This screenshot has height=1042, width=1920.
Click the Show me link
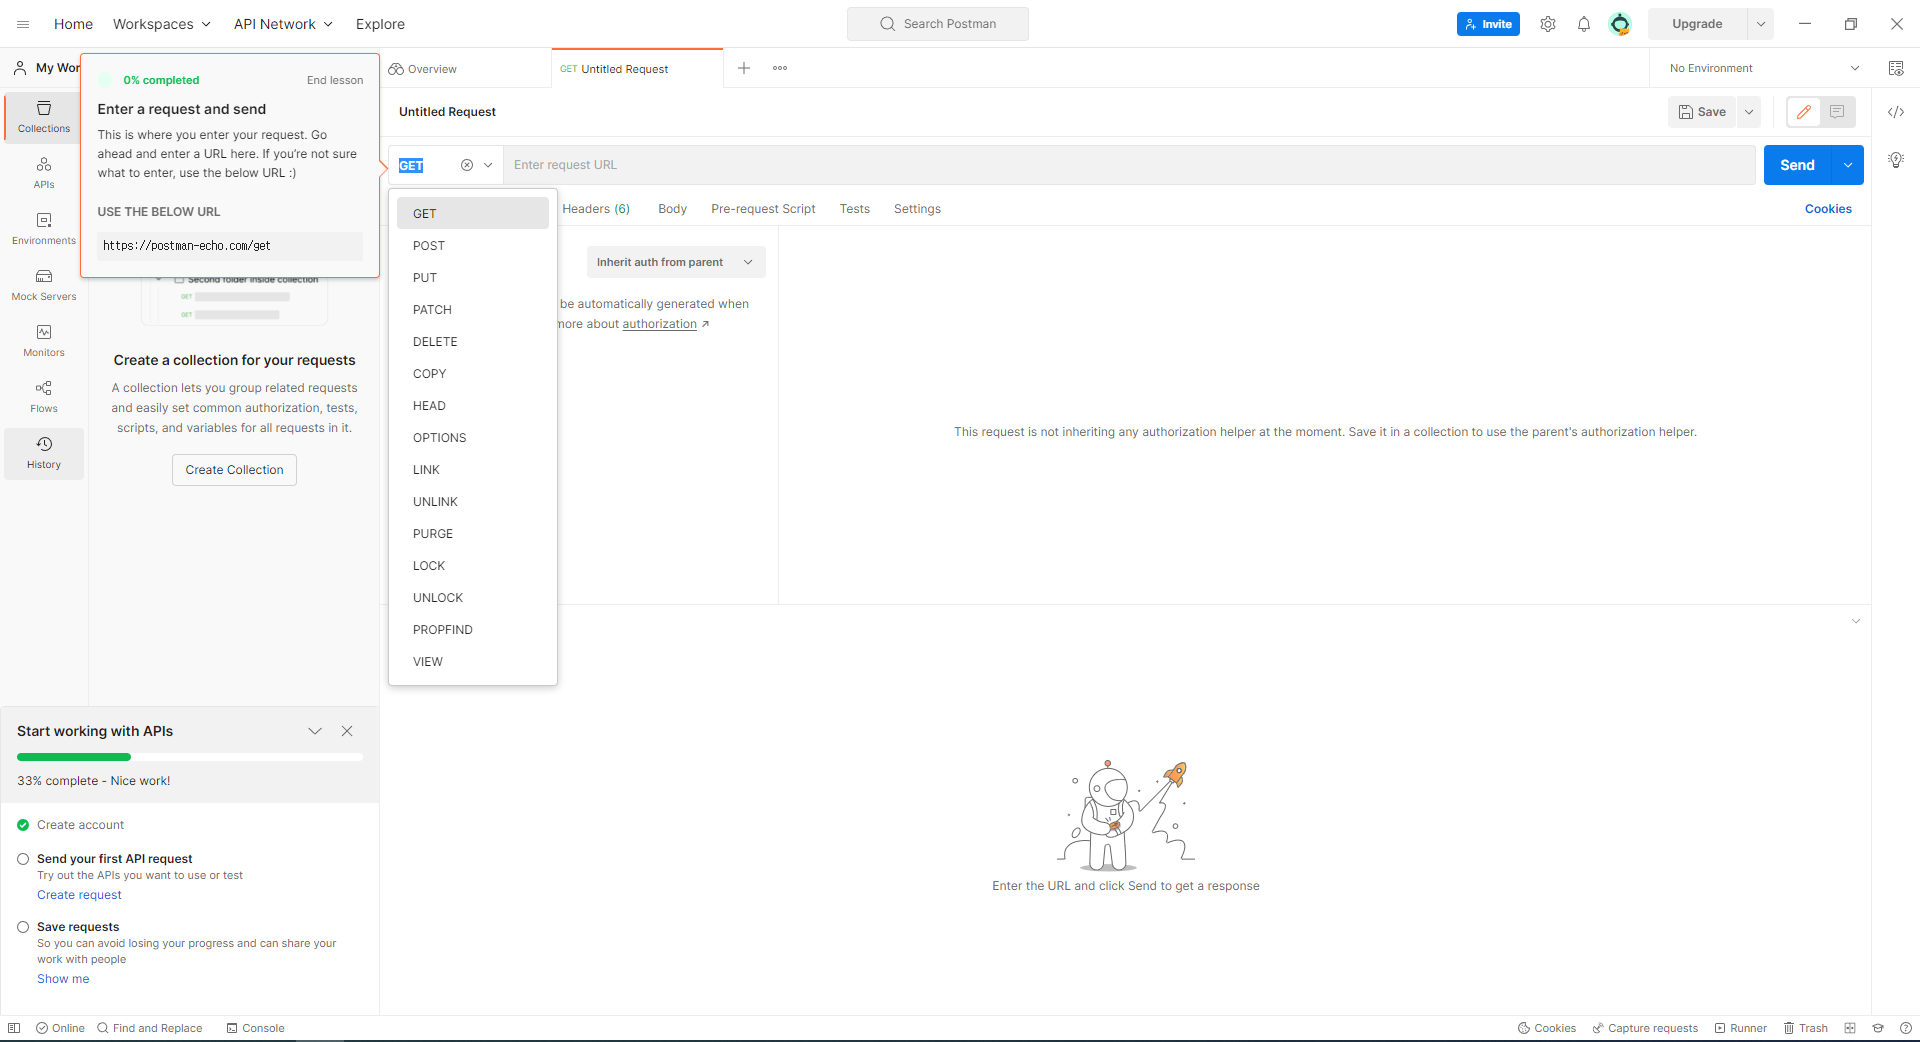click(63, 979)
